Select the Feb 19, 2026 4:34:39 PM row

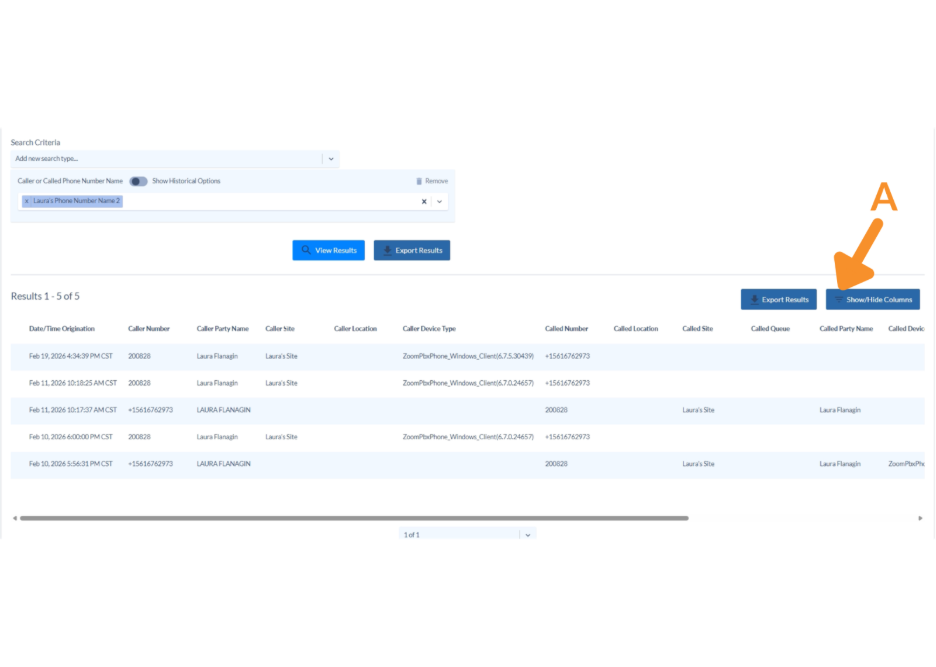(x=70, y=356)
